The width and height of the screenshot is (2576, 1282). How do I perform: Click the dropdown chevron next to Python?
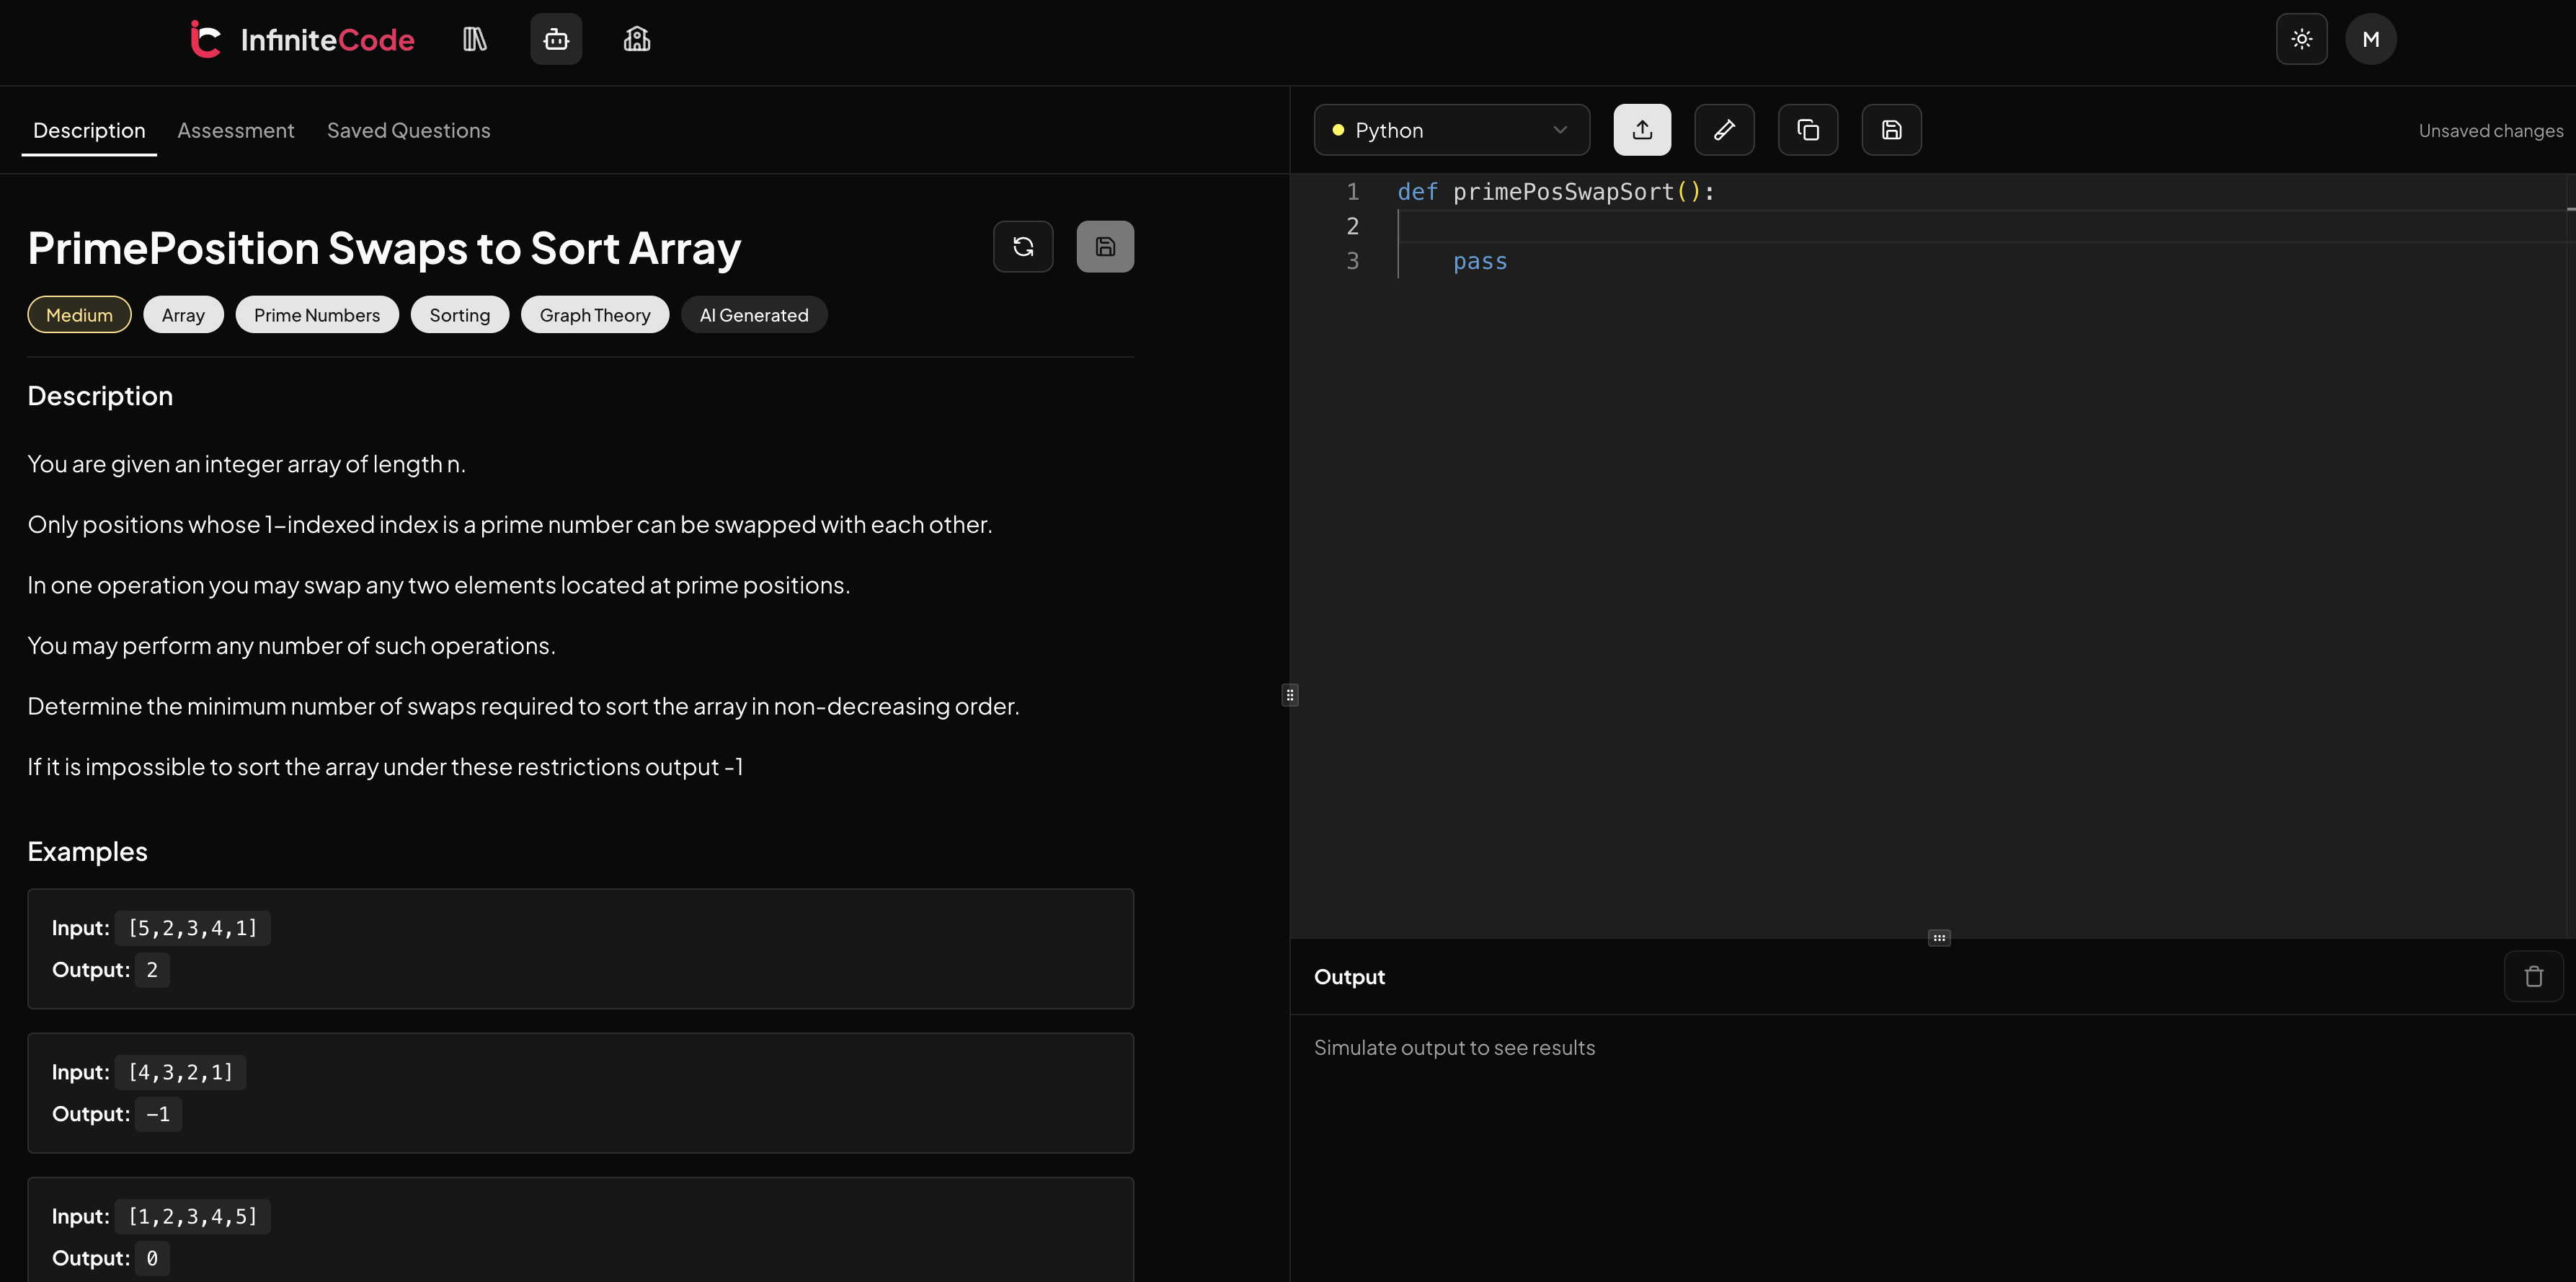pyautogui.click(x=1559, y=130)
